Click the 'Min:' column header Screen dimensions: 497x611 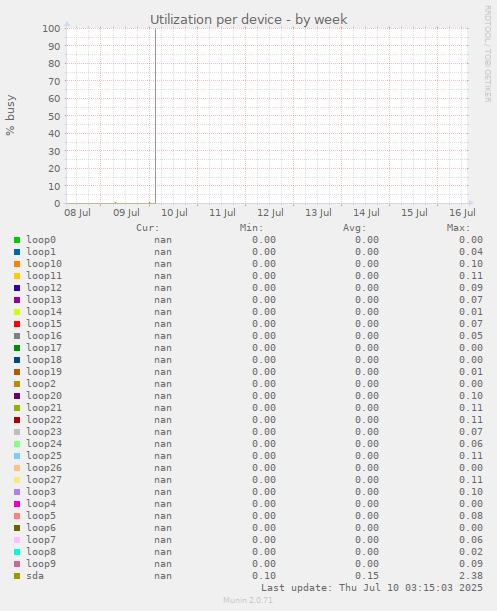pyautogui.click(x=251, y=228)
